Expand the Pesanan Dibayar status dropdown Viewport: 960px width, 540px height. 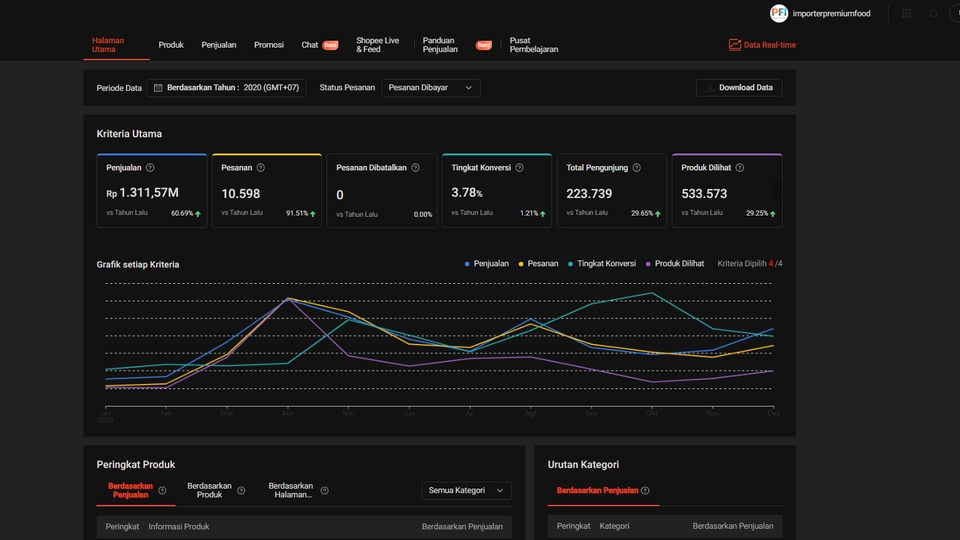pos(430,88)
